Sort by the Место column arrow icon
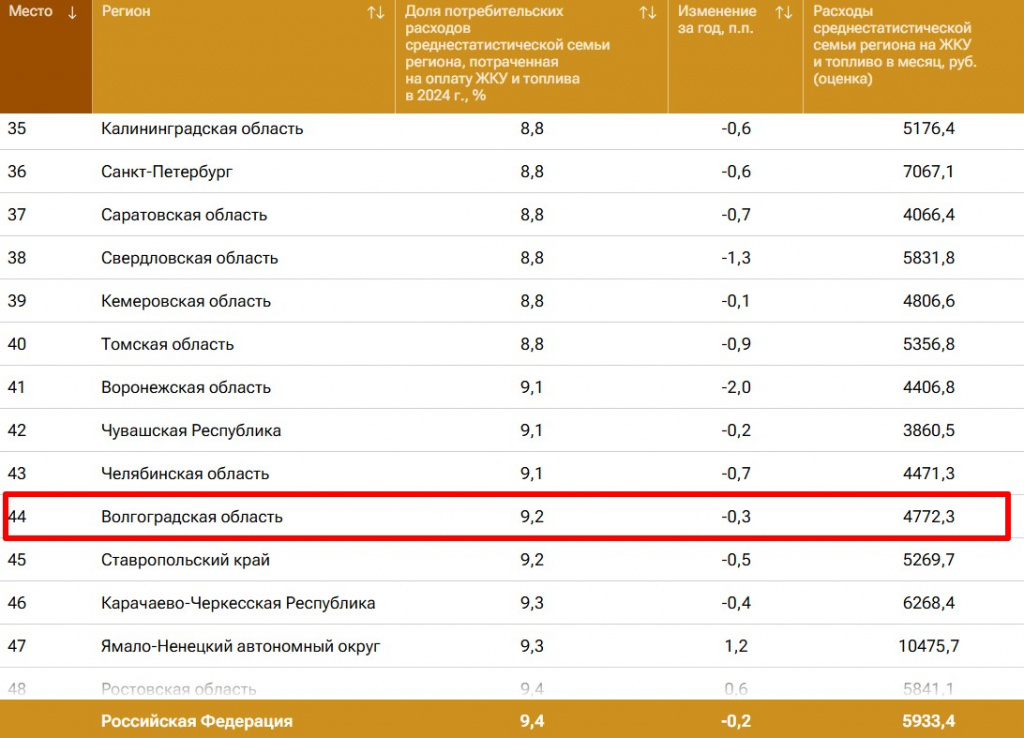This screenshot has width=1024, height=738. pyautogui.click(x=72, y=12)
